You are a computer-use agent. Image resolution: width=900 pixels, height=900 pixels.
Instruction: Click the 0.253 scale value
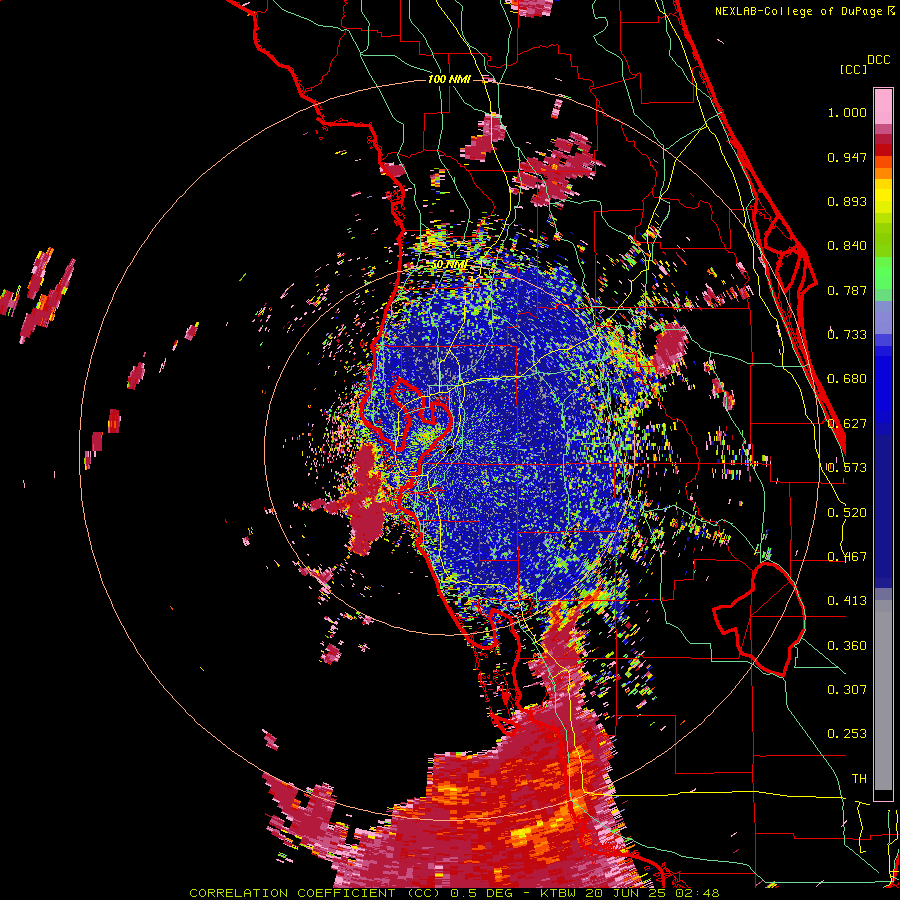tap(847, 734)
